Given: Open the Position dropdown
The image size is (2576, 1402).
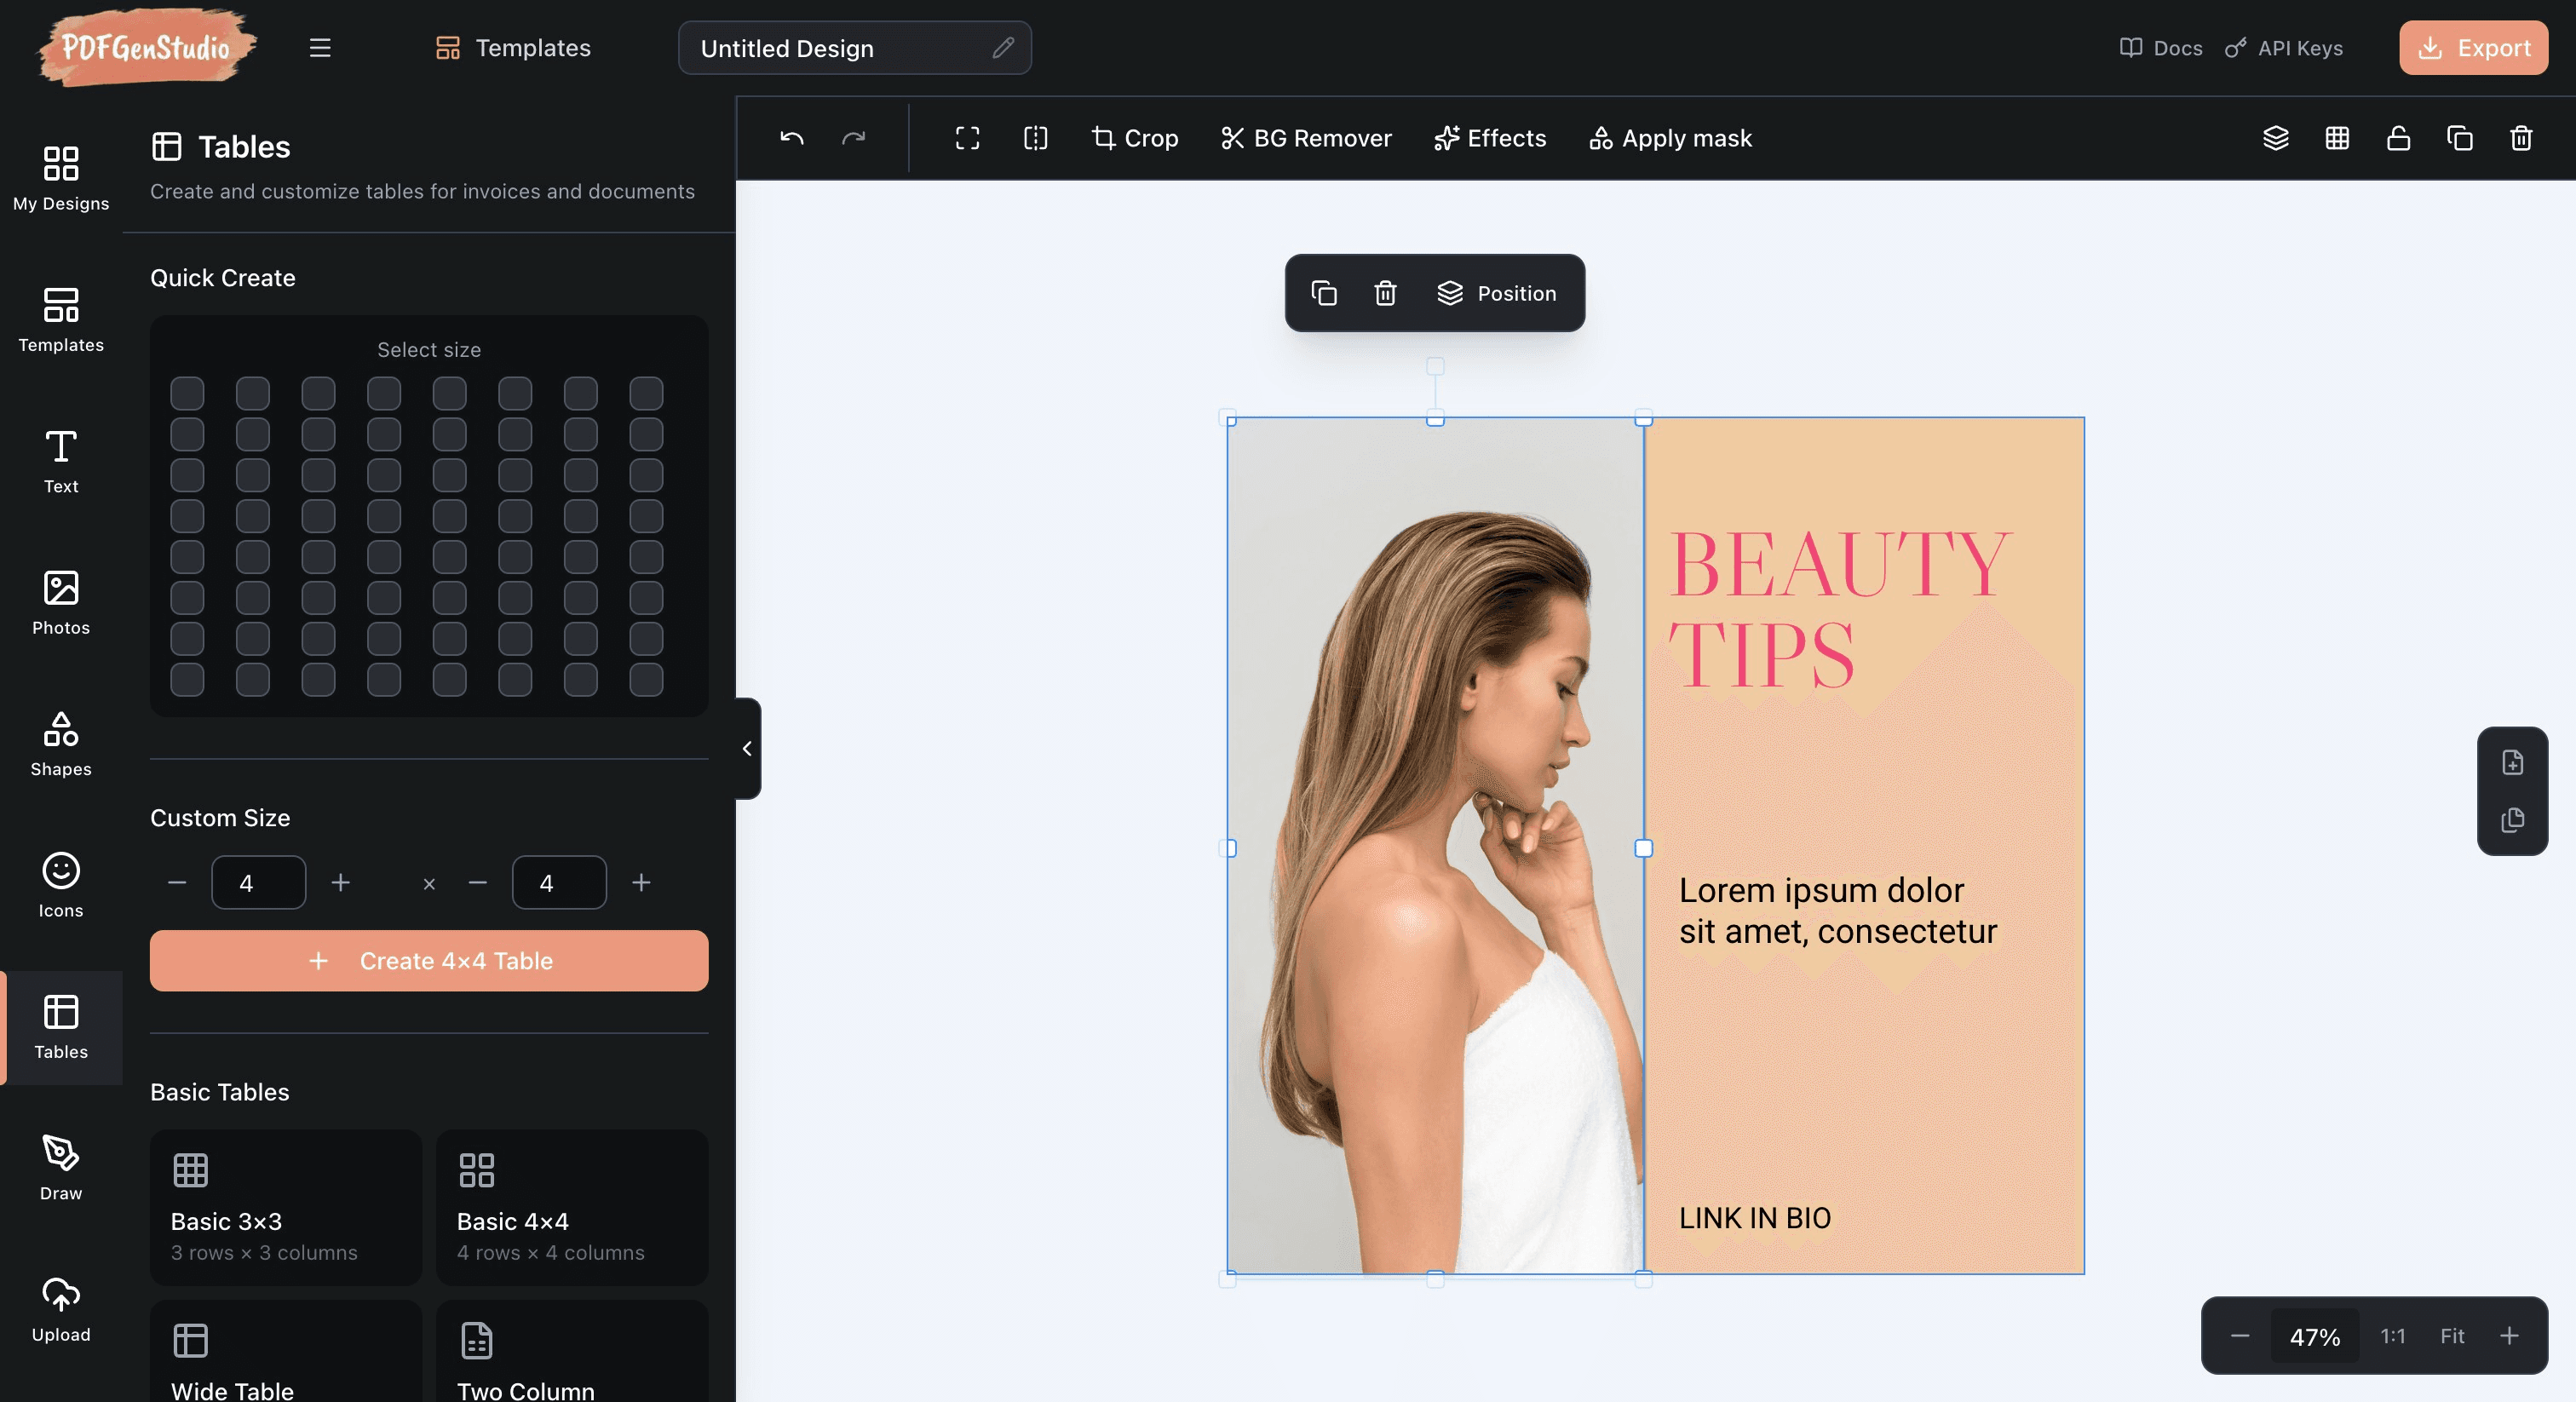Looking at the screenshot, I should tap(1496, 293).
